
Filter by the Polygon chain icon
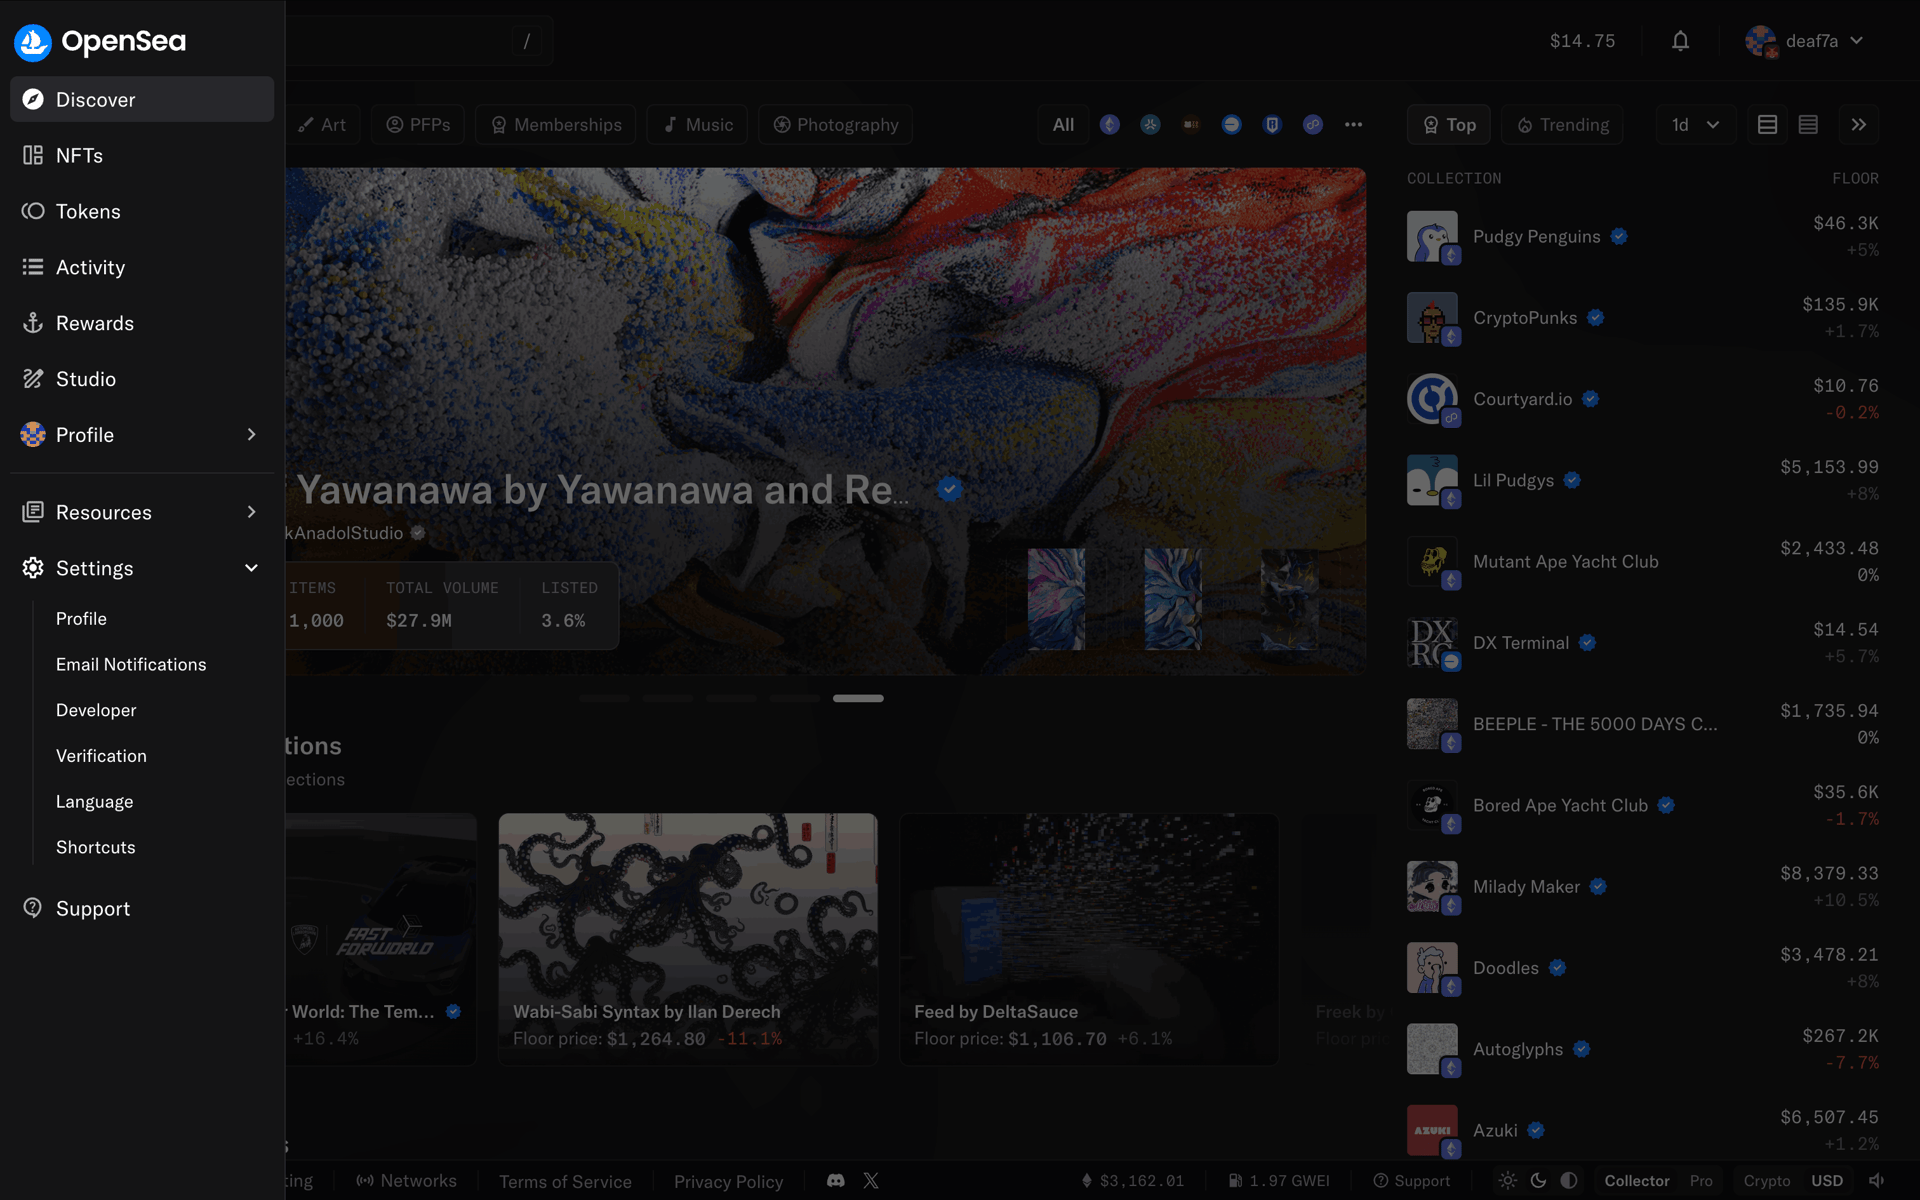pos(1313,125)
